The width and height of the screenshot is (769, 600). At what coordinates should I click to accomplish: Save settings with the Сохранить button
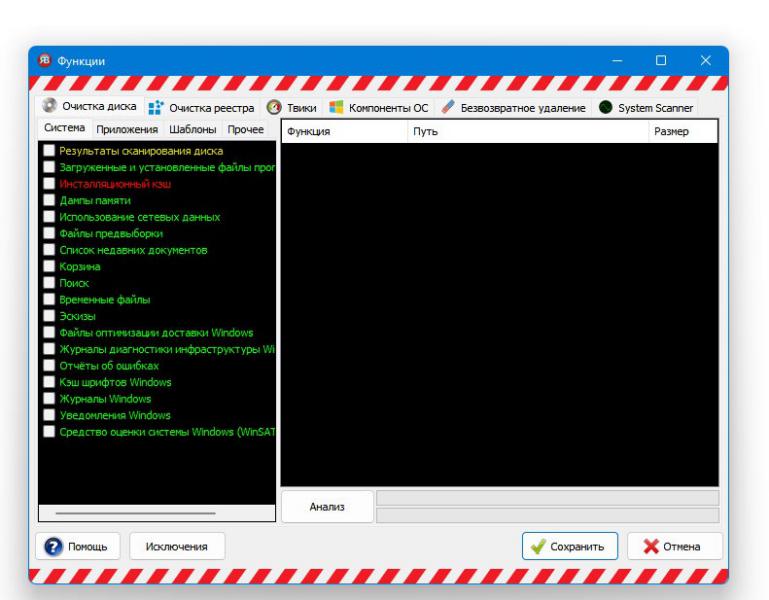pos(570,546)
